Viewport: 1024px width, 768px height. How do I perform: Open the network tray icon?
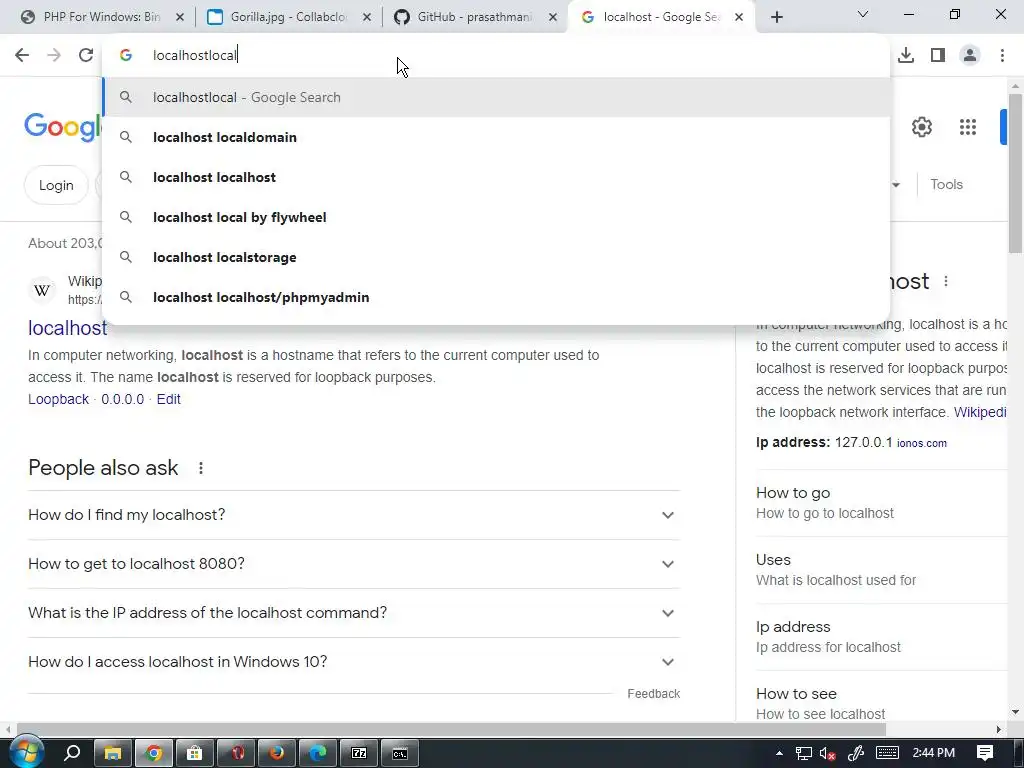pyautogui.click(x=803, y=754)
